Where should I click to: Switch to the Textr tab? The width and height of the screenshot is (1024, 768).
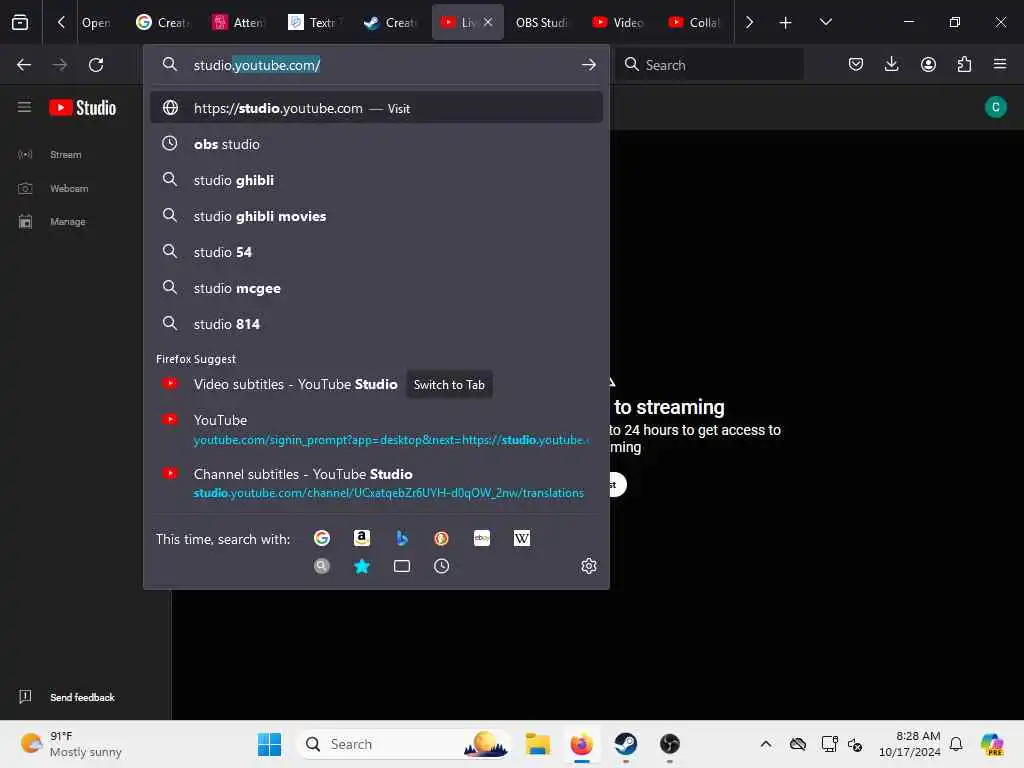(x=315, y=22)
